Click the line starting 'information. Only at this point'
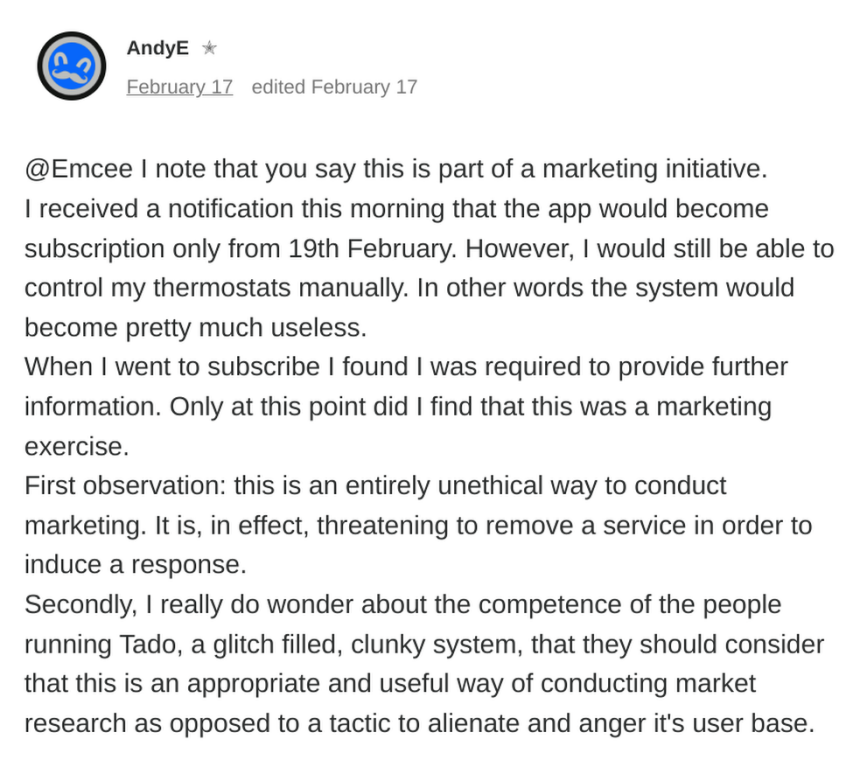The width and height of the screenshot is (853, 774). pyautogui.click(x=398, y=407)
